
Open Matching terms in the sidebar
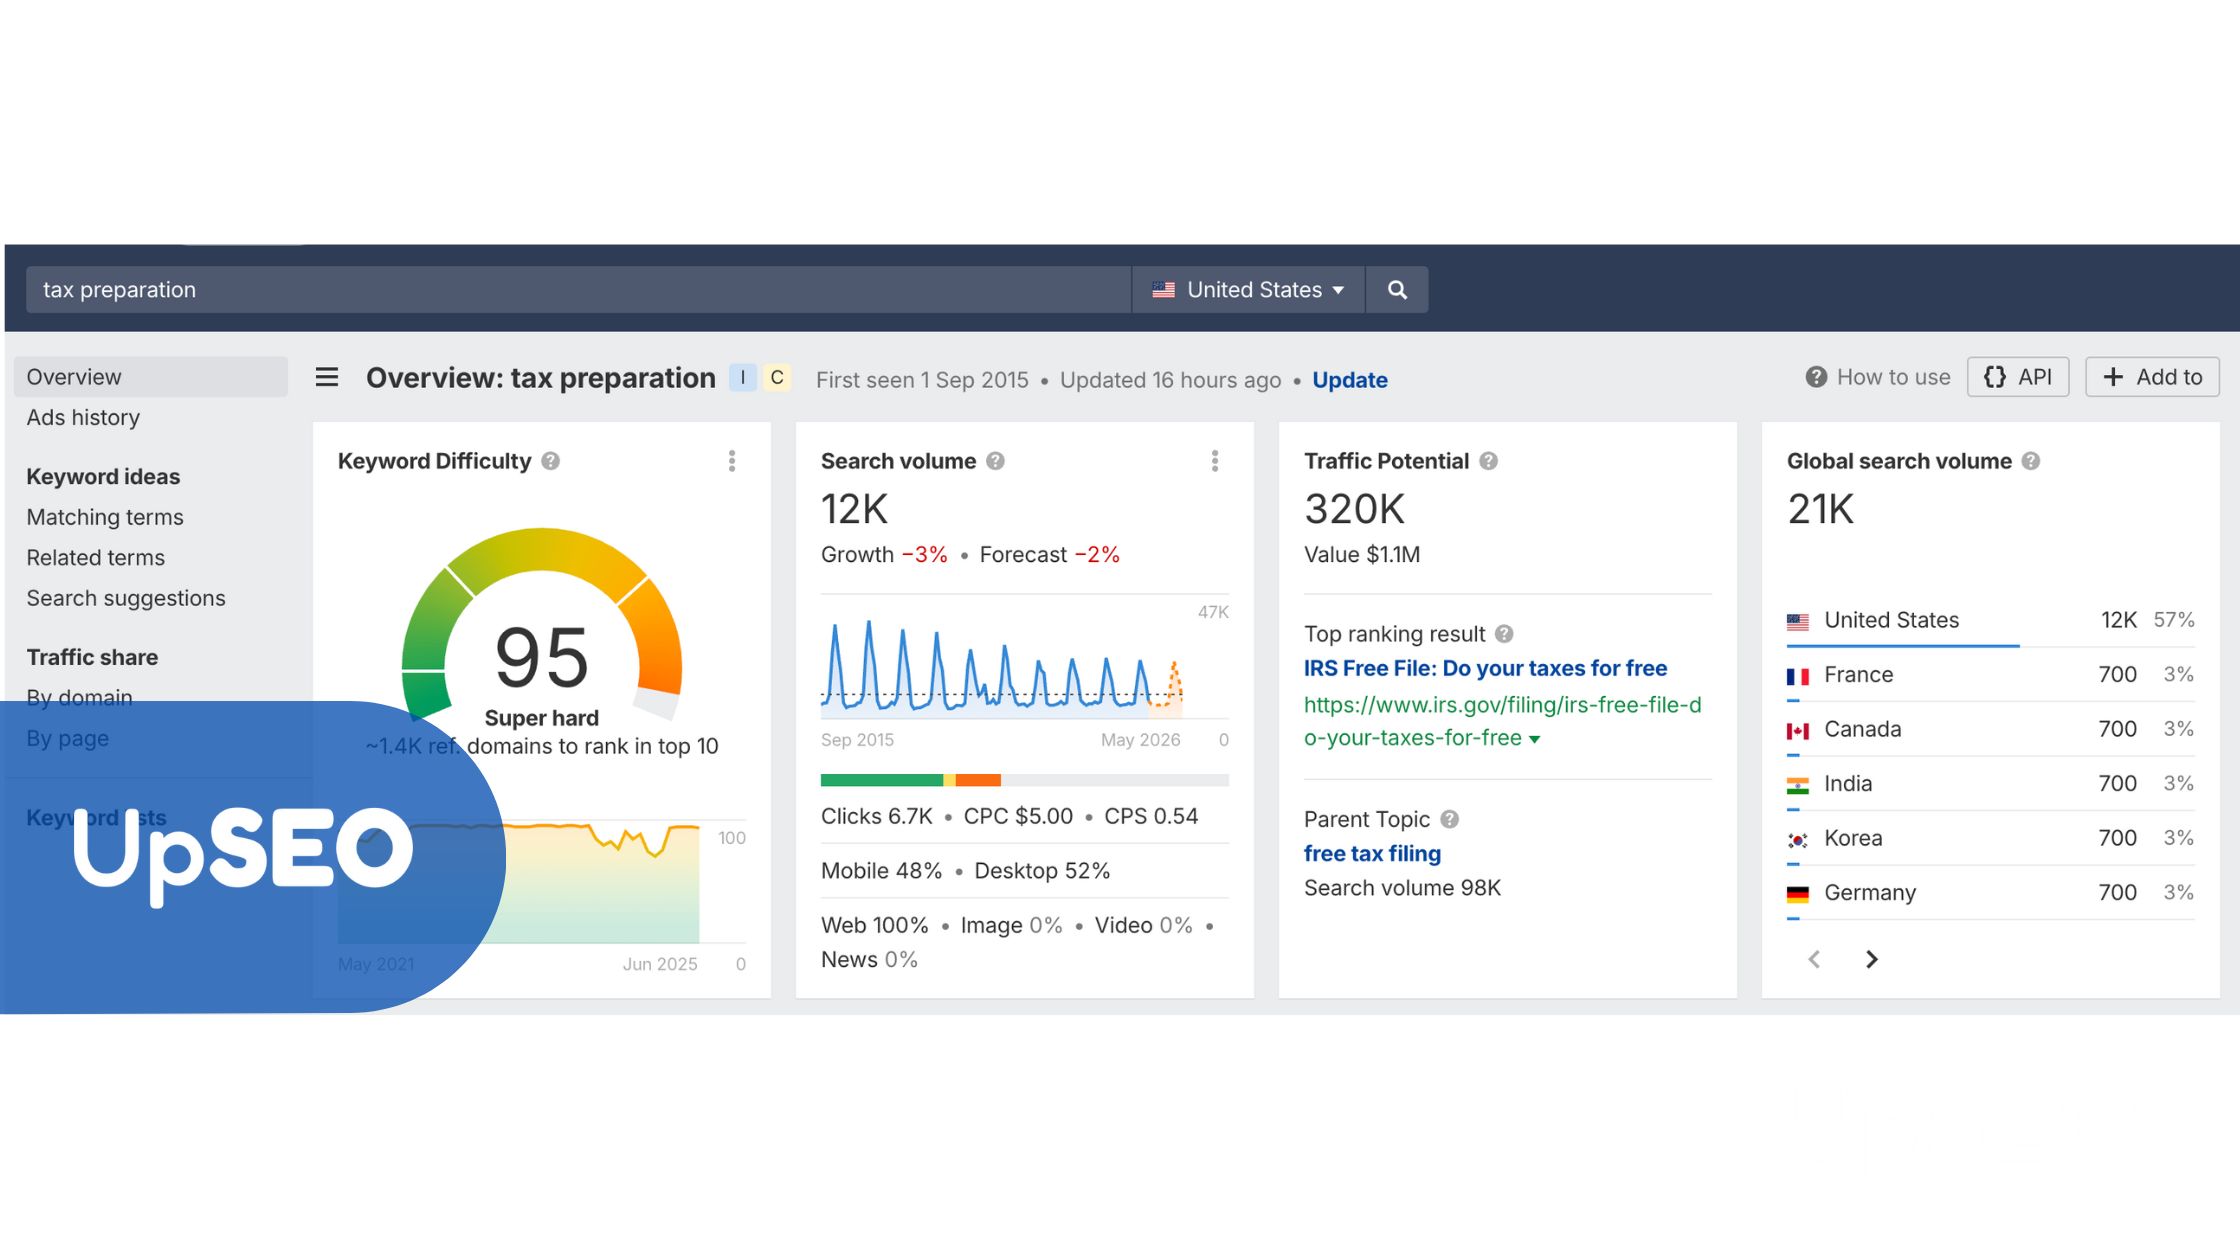[x=105, y=517]
